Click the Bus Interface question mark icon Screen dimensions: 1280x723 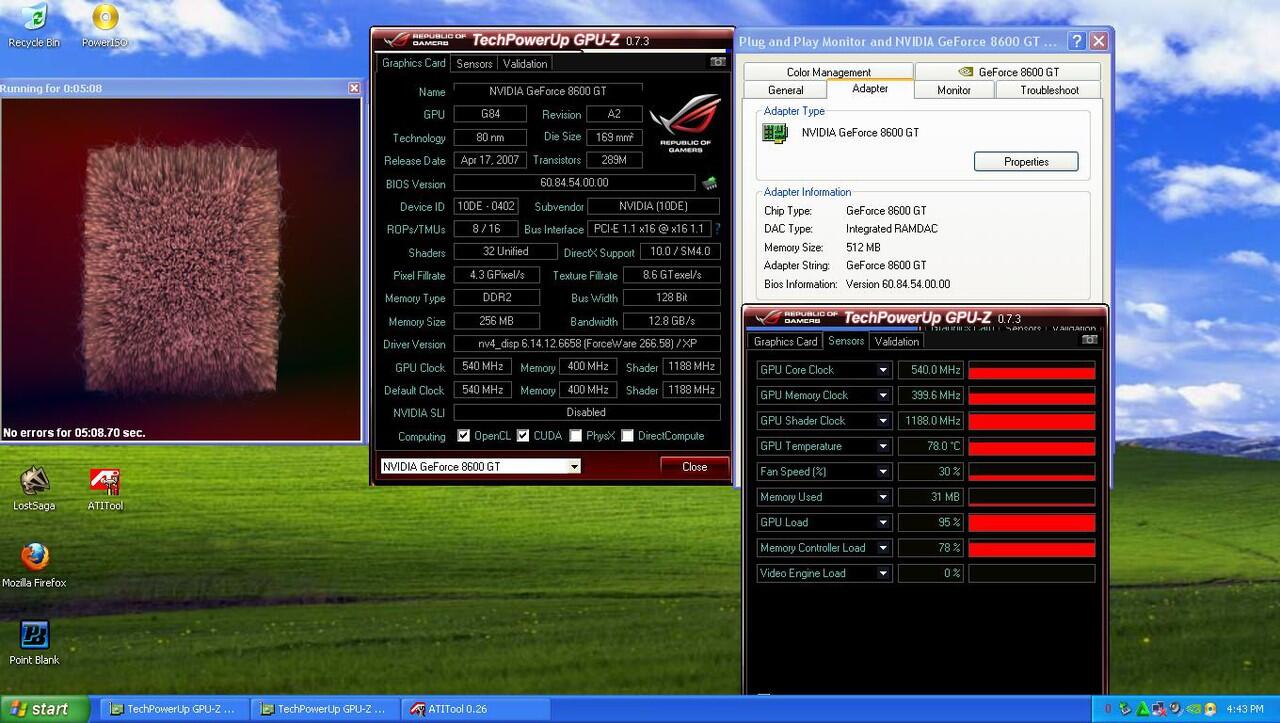click(x=717, y=229)
